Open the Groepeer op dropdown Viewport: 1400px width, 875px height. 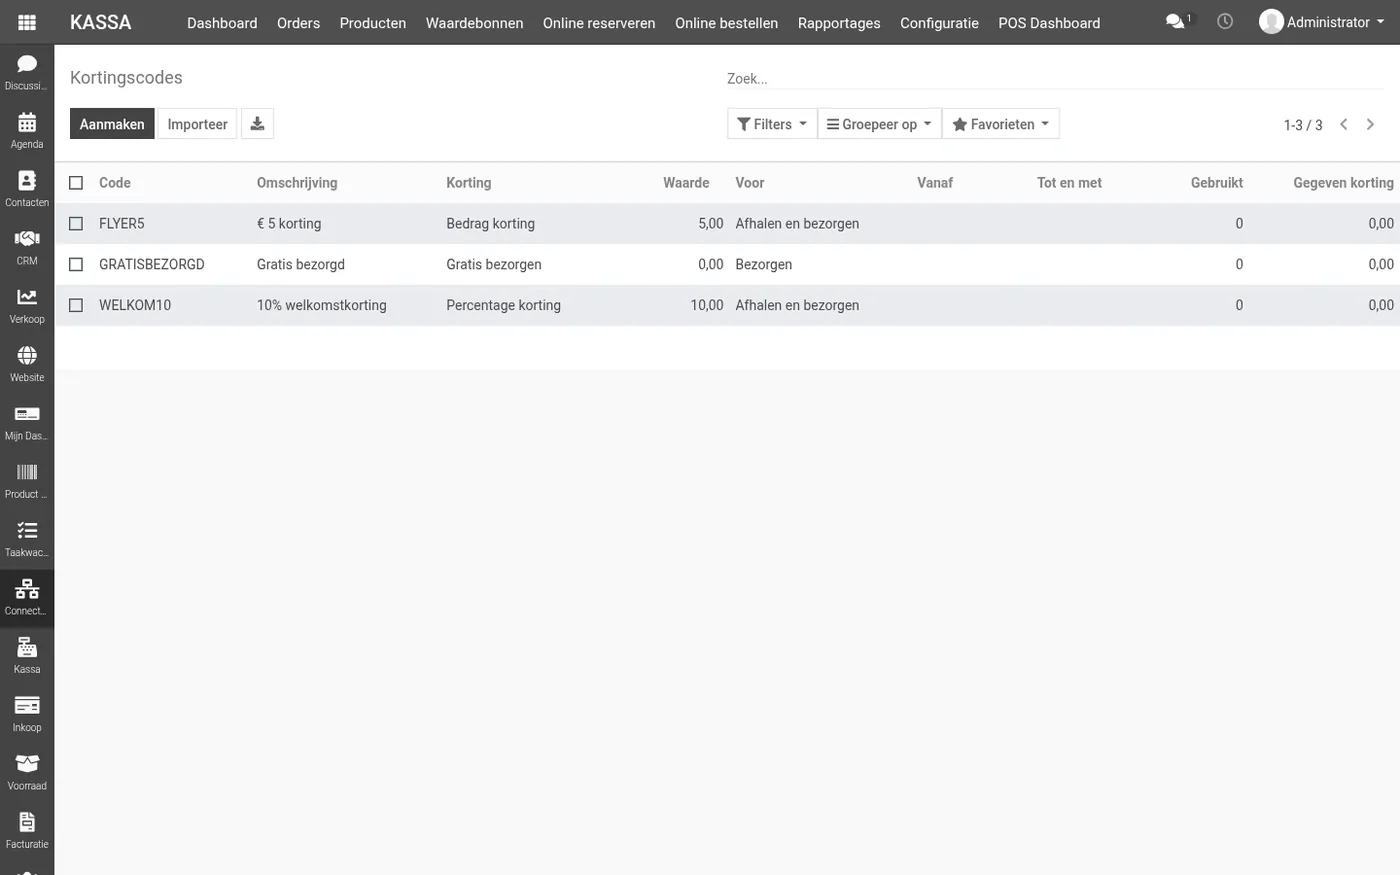click(879, 124)
